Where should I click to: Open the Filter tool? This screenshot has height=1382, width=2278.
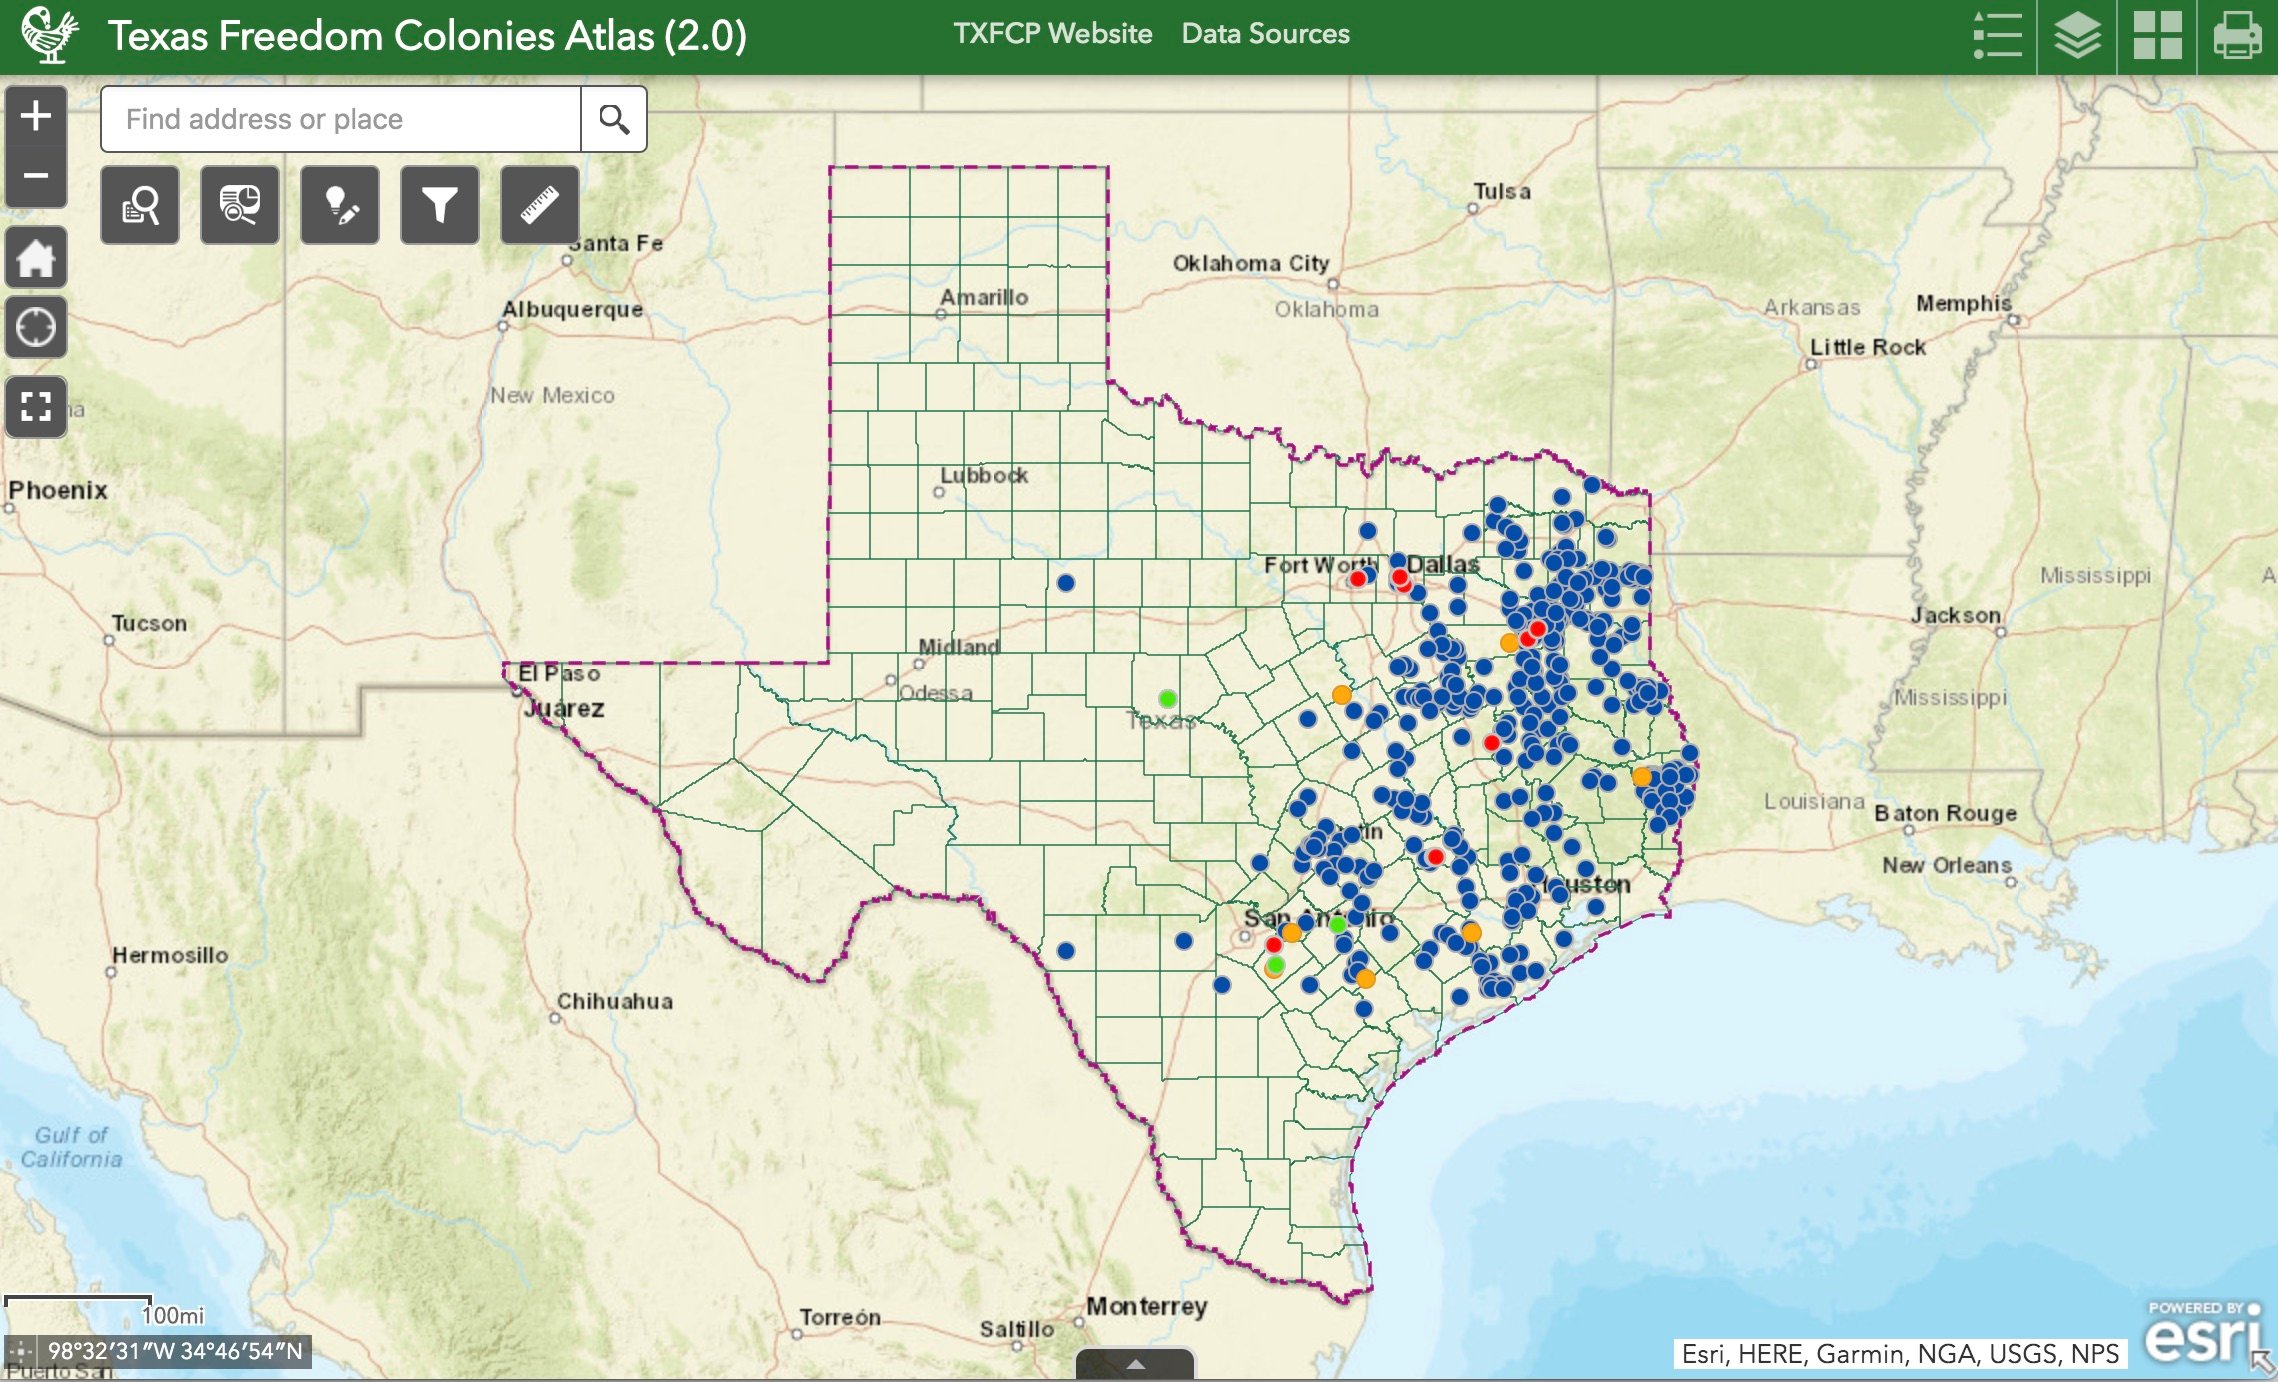coord(438,206)
